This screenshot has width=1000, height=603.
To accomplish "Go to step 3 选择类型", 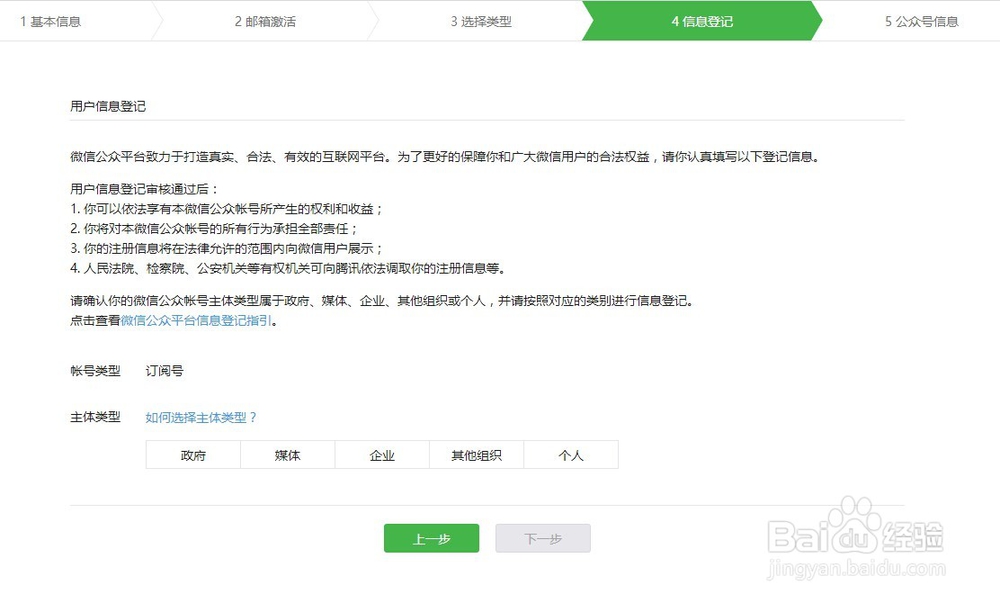I will (x=481, y=21).
